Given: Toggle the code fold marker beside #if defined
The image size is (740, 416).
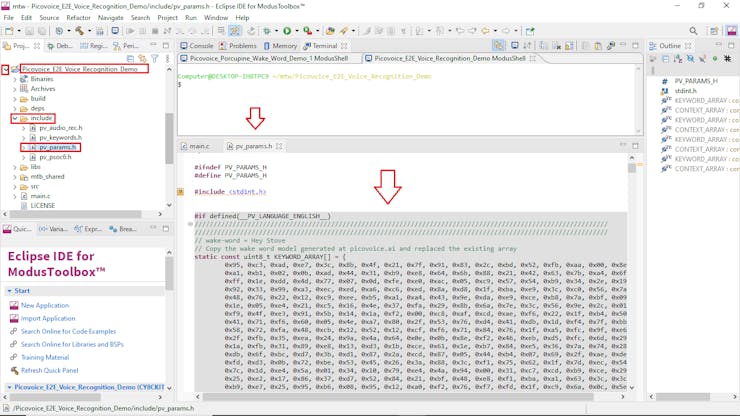Looking at the screenshot, I should click(190, 224).
